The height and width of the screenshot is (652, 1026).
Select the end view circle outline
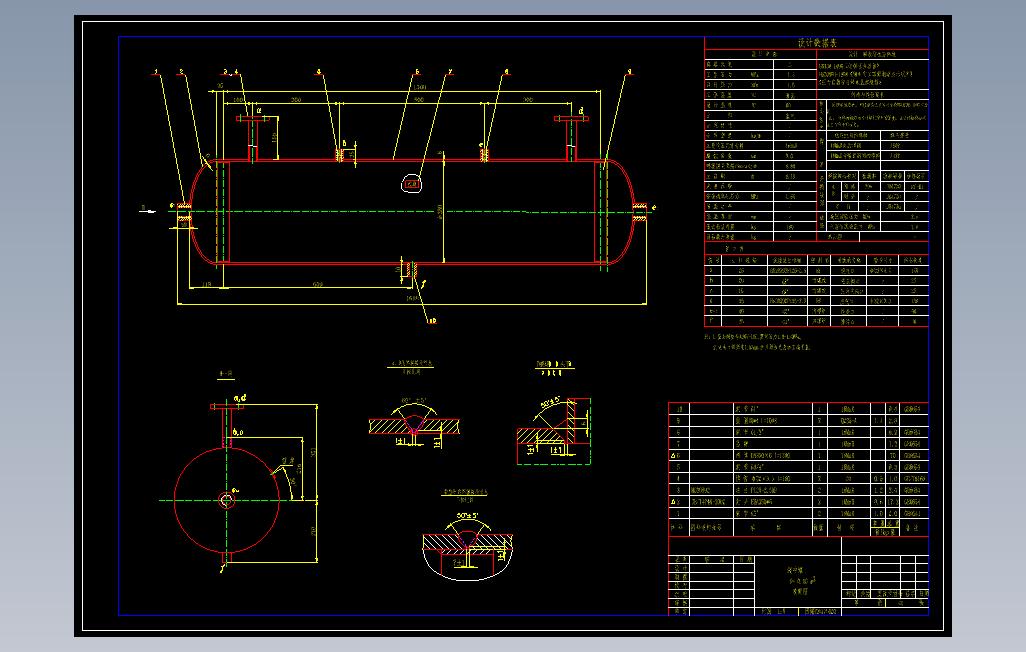pyautogui.click(x=227, y=501)
